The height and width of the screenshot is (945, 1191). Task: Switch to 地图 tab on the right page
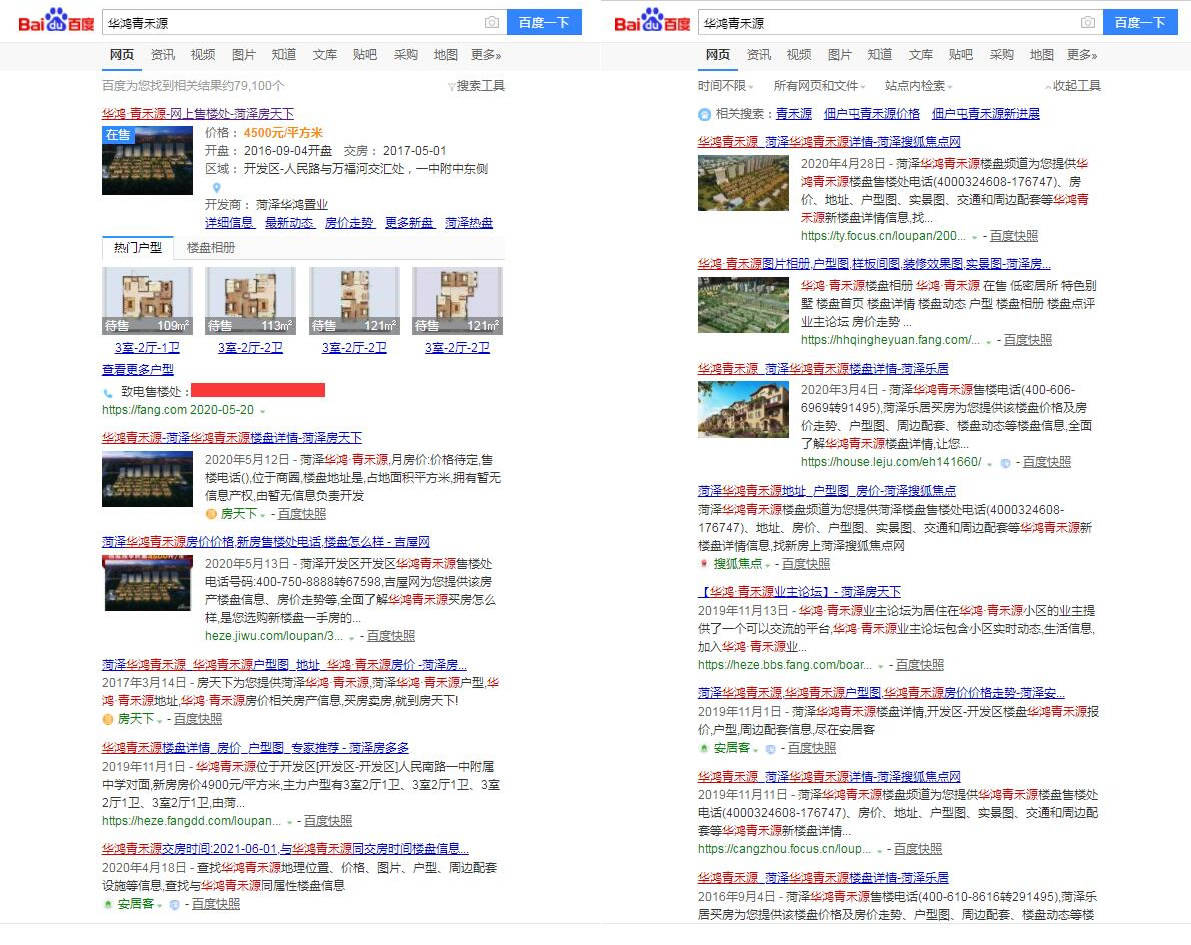tap(1041, 55)
